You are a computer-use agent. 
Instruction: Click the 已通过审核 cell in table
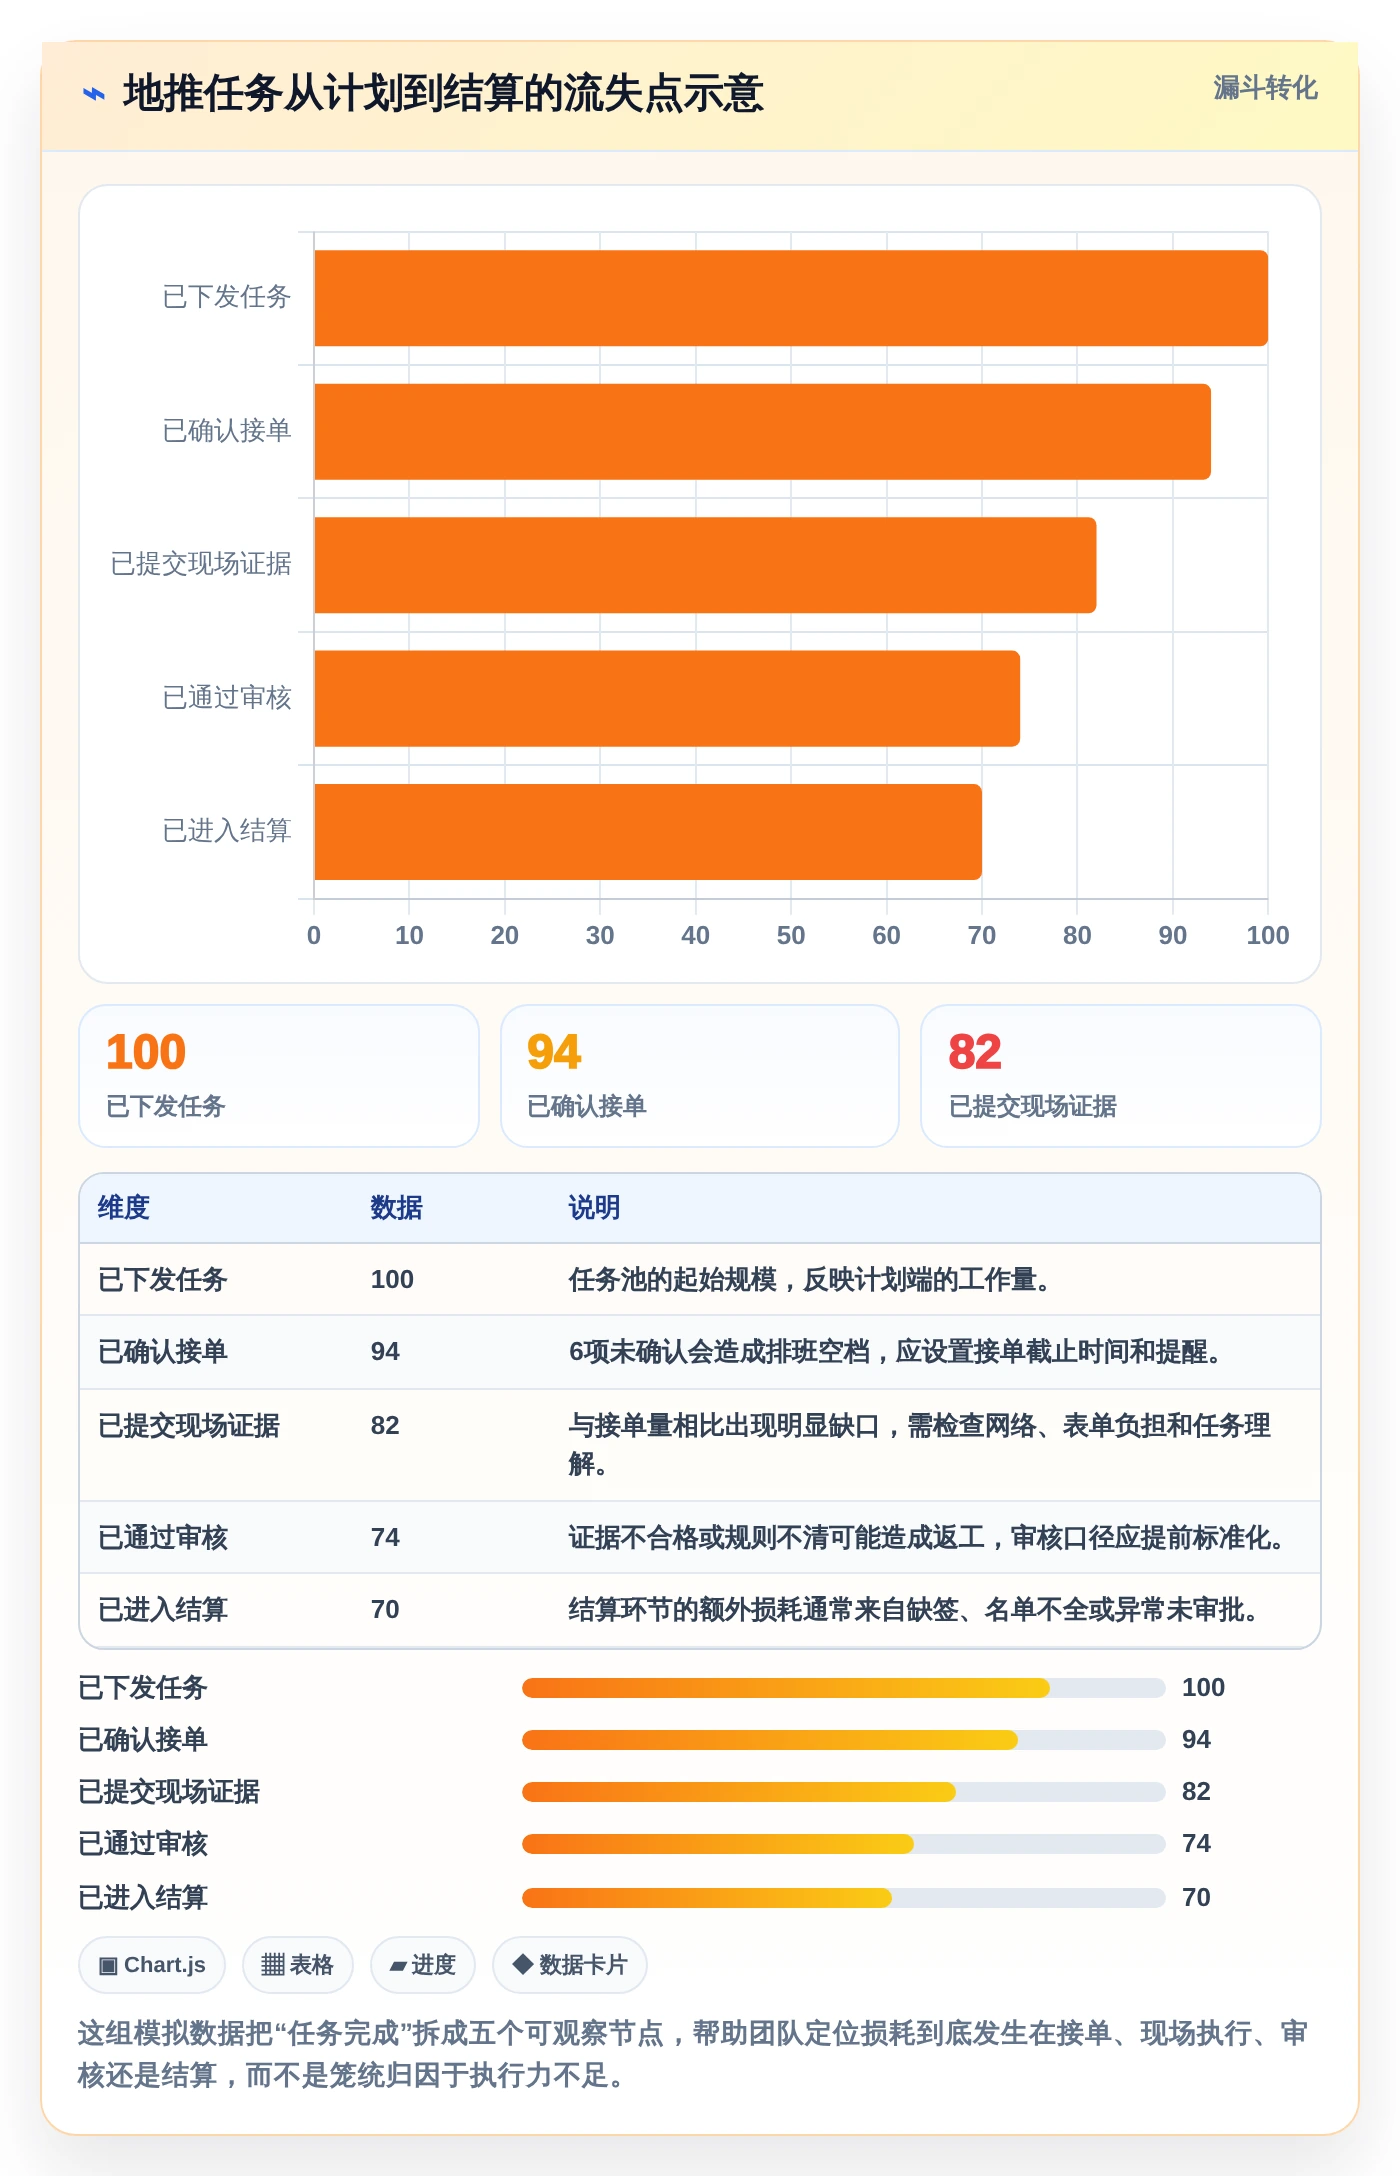pos(162,1537)
